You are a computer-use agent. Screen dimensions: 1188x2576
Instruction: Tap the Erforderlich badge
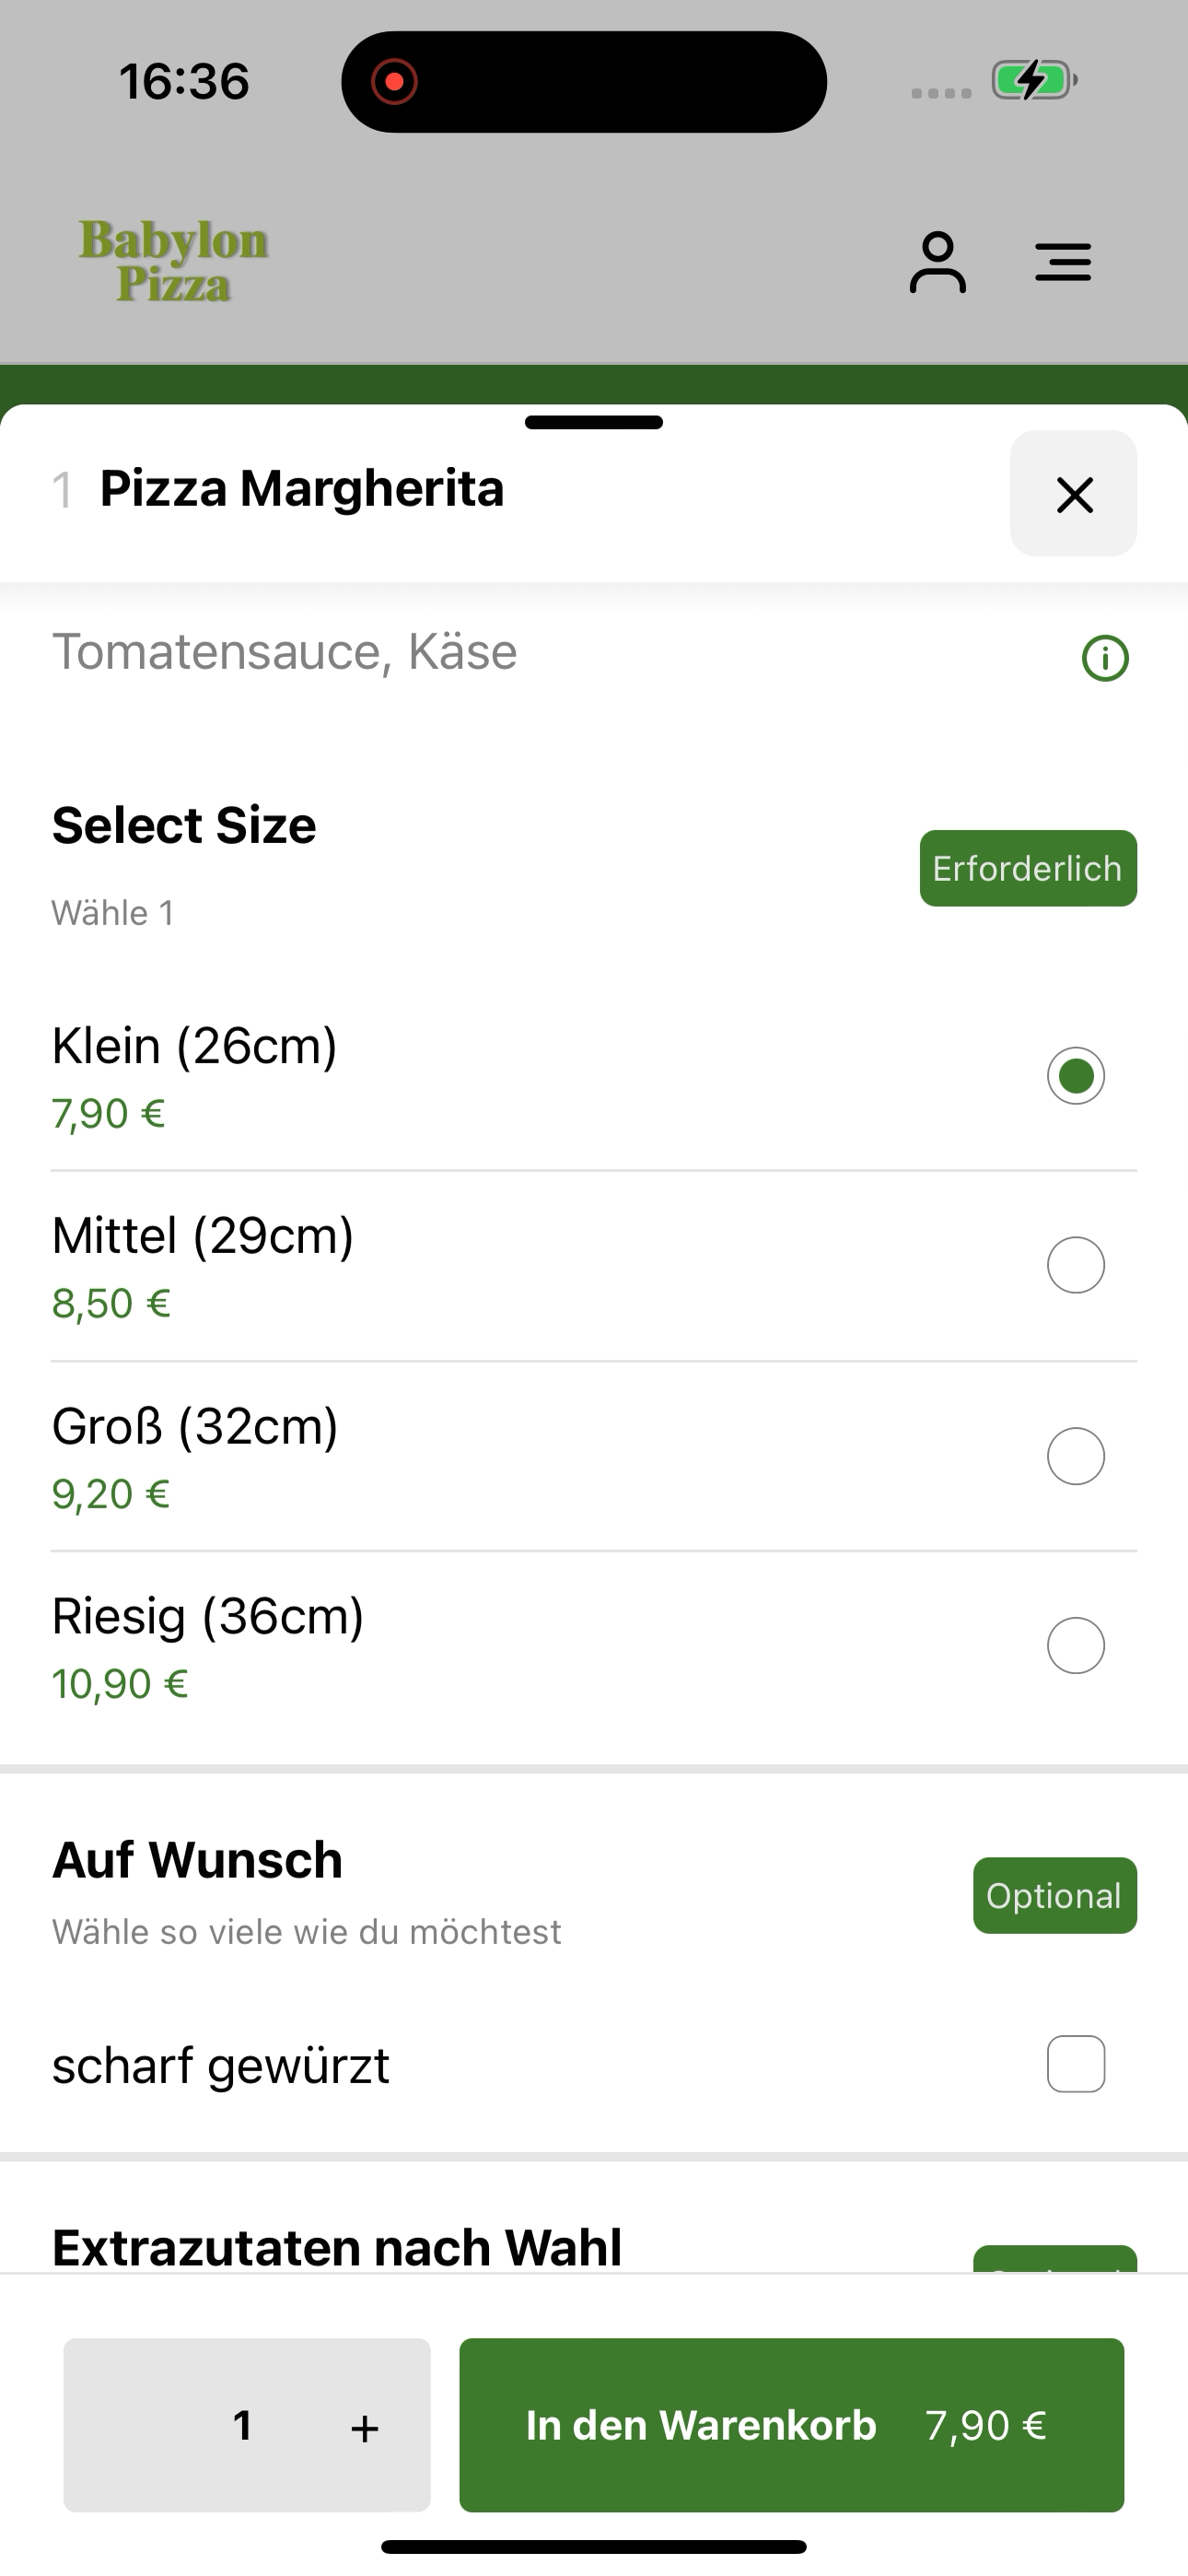tap(1028, 868)
